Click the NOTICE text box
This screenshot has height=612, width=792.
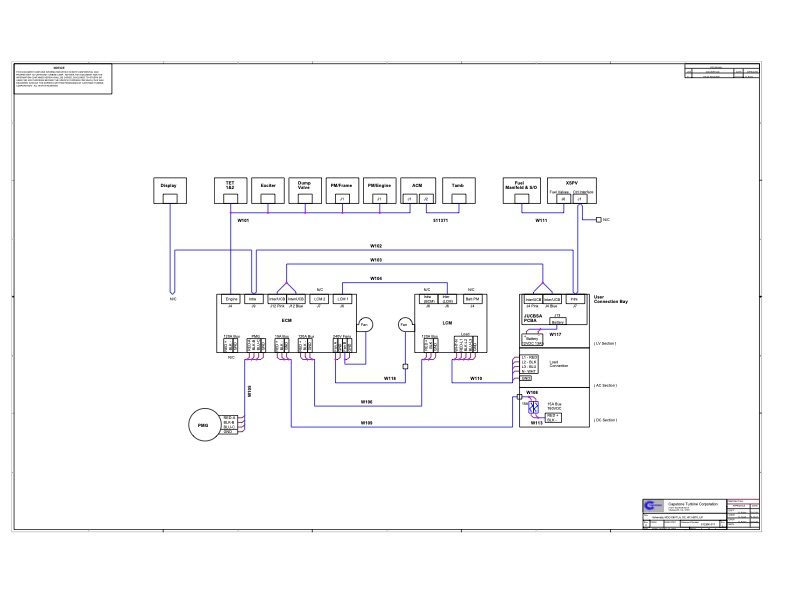tap(63, 79)
